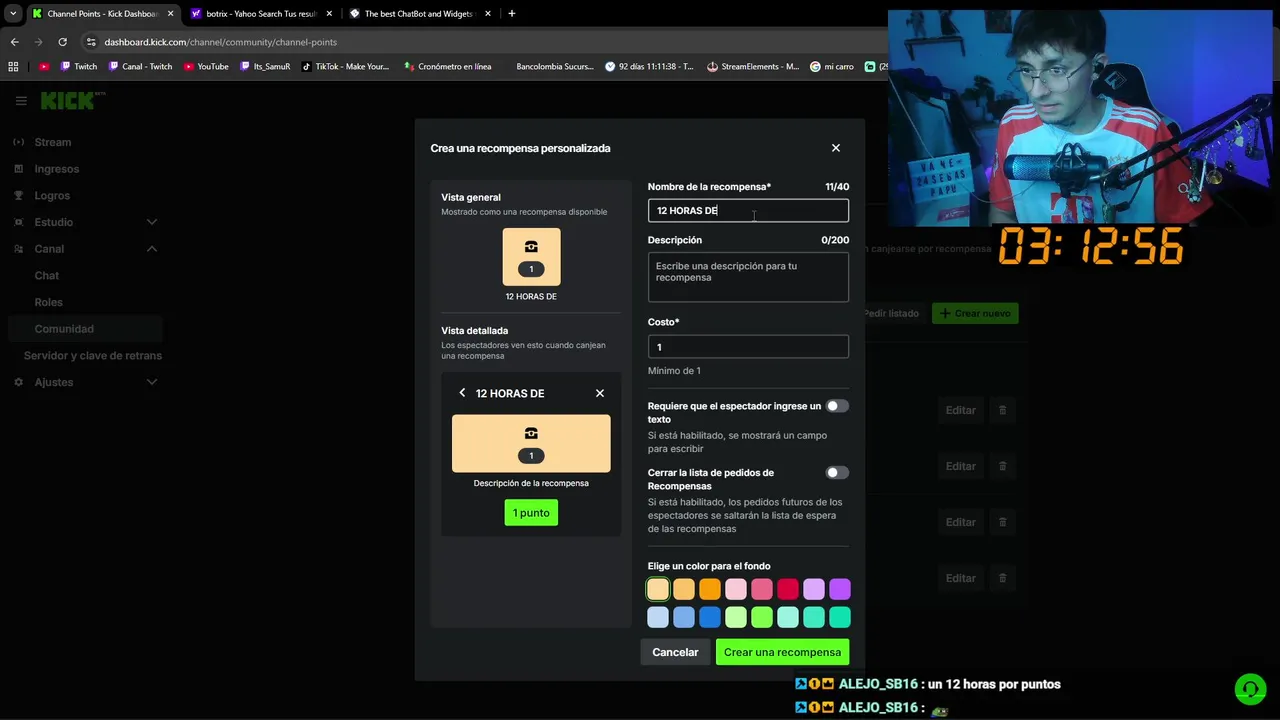Viewport: 1280px width, 720px height.
Task: Select the light peach background color
Action: click(658, 590)
